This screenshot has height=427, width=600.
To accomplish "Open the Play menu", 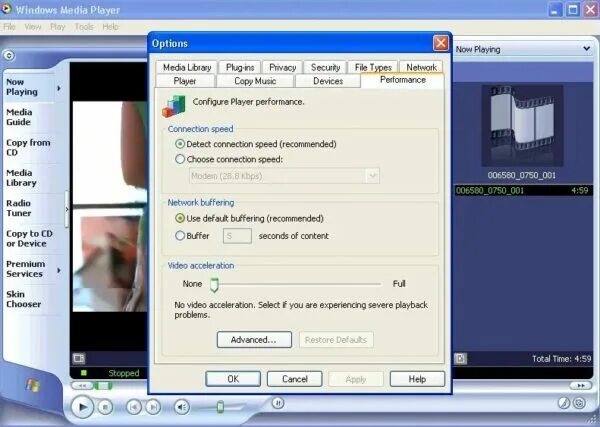I will pyautogui.click(x=58, y=27).
